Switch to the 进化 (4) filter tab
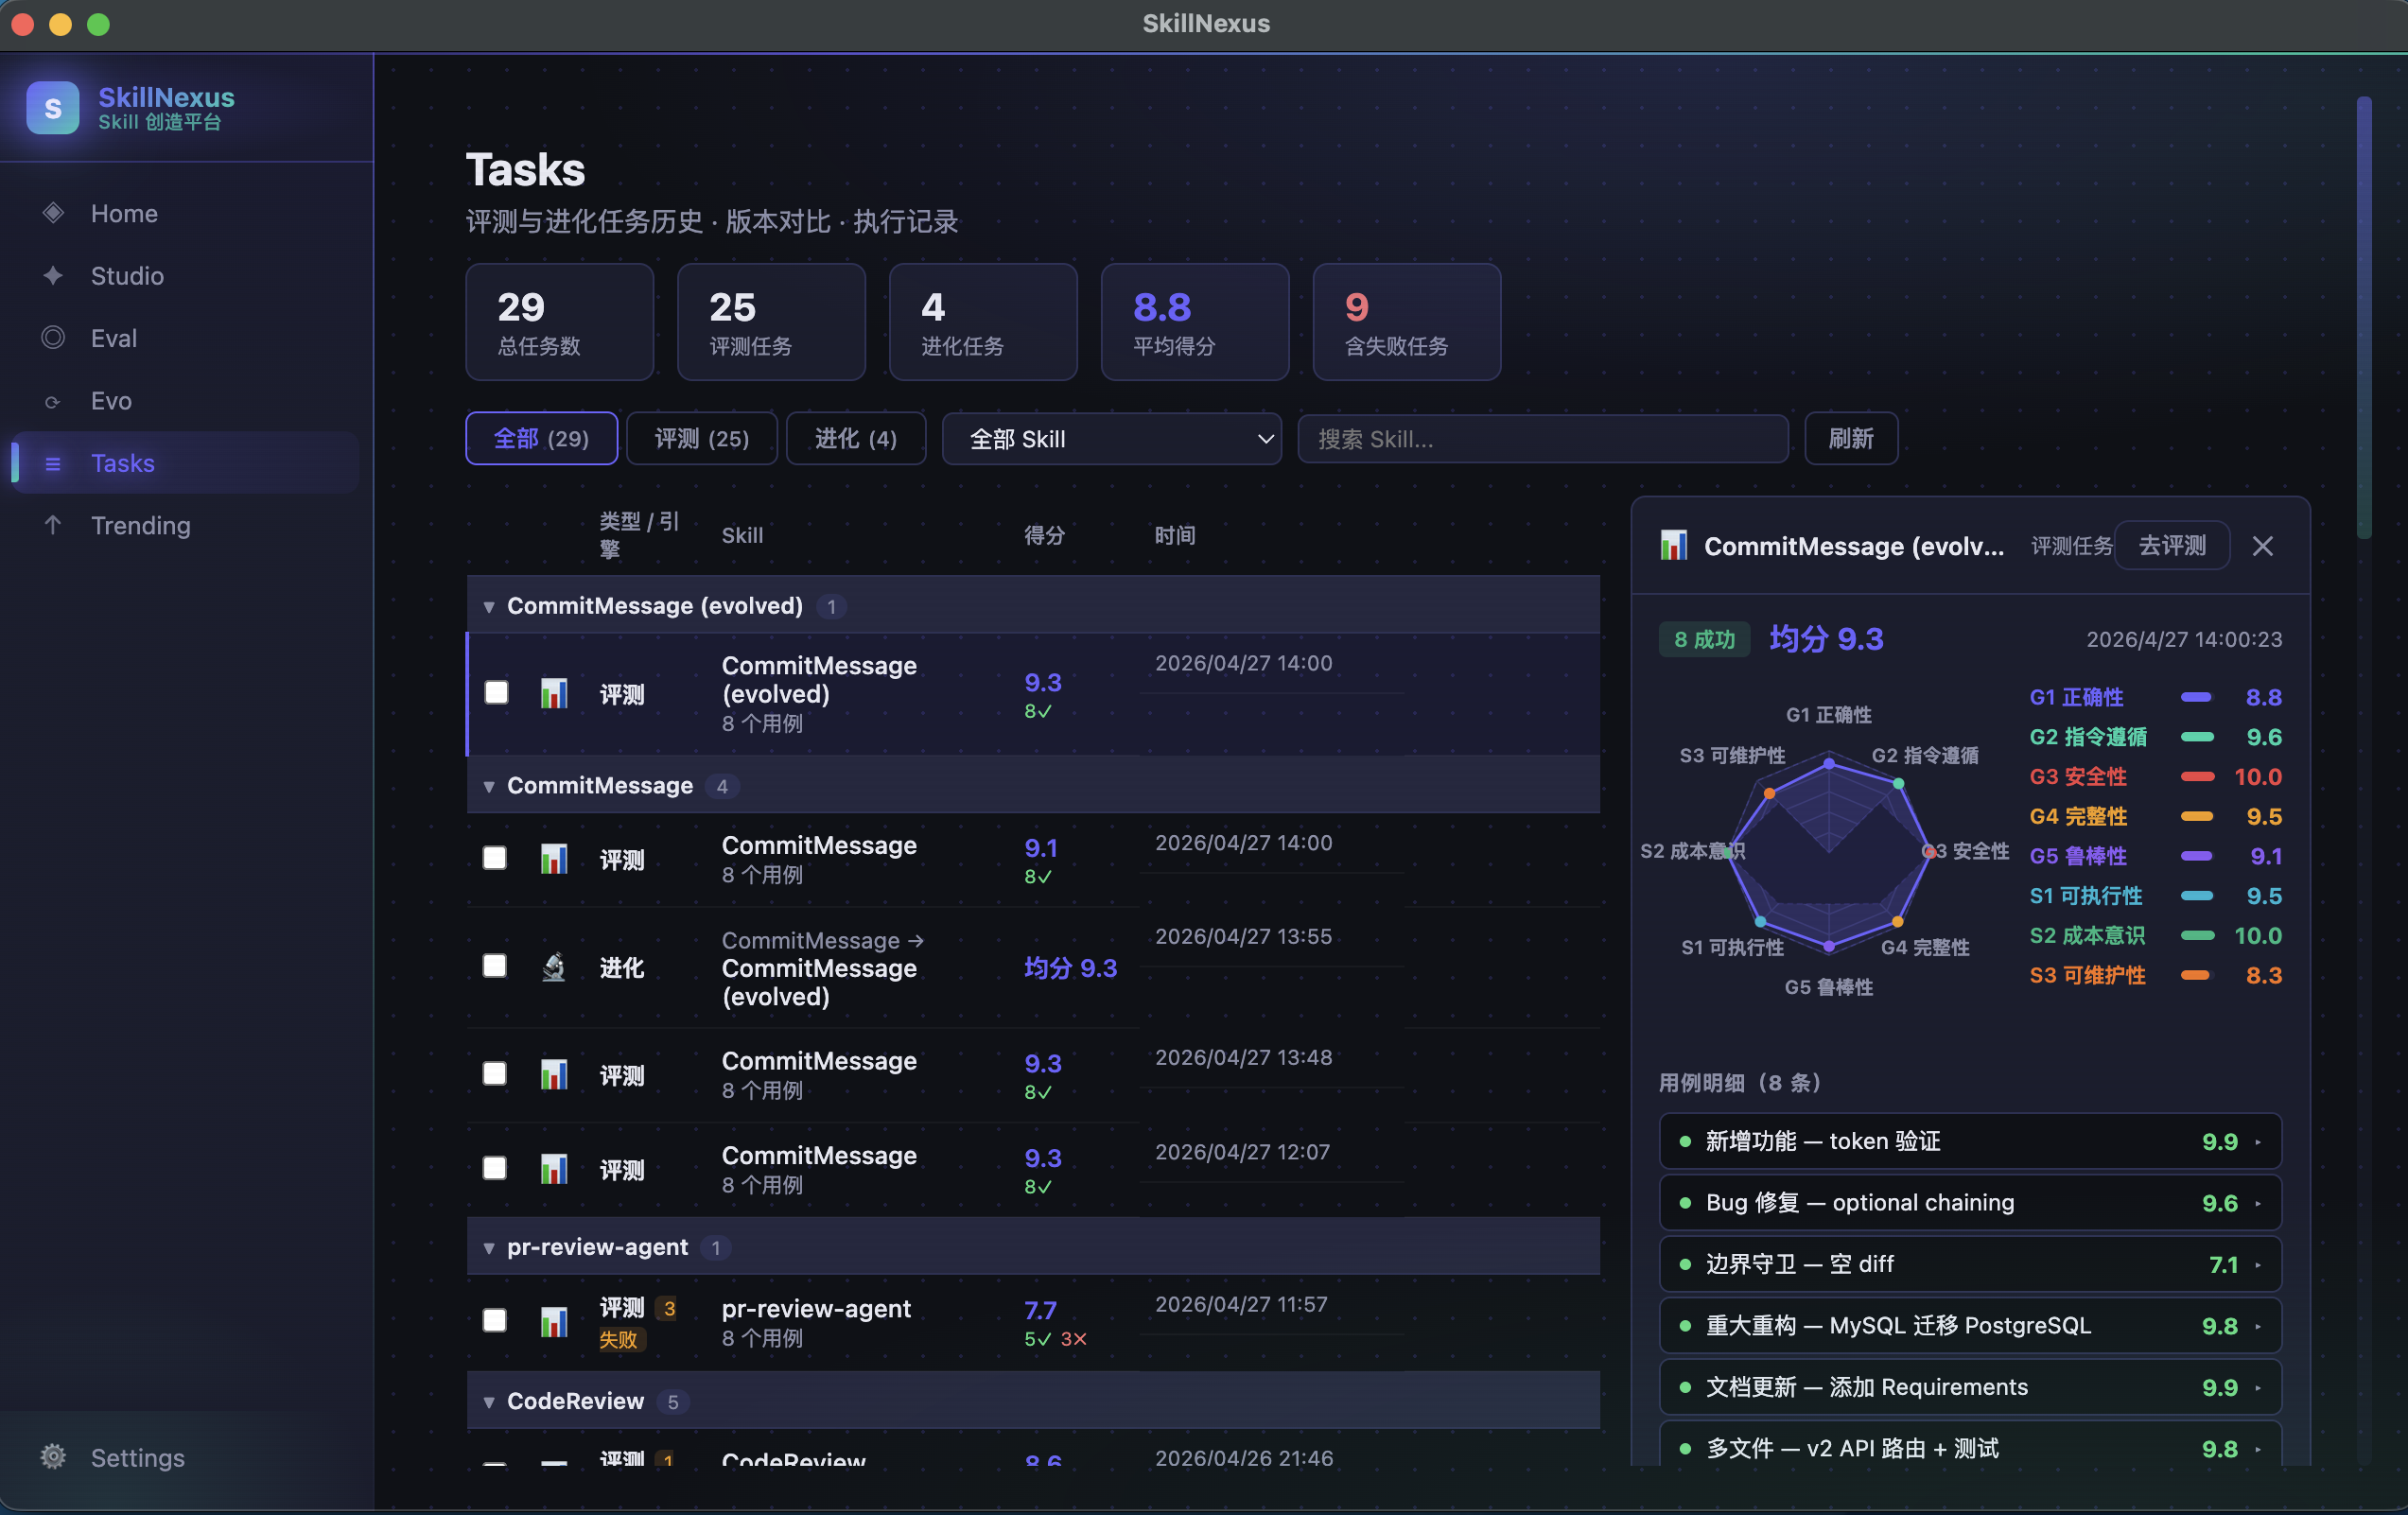The image size is (2408, 1515). click(855, 439)
